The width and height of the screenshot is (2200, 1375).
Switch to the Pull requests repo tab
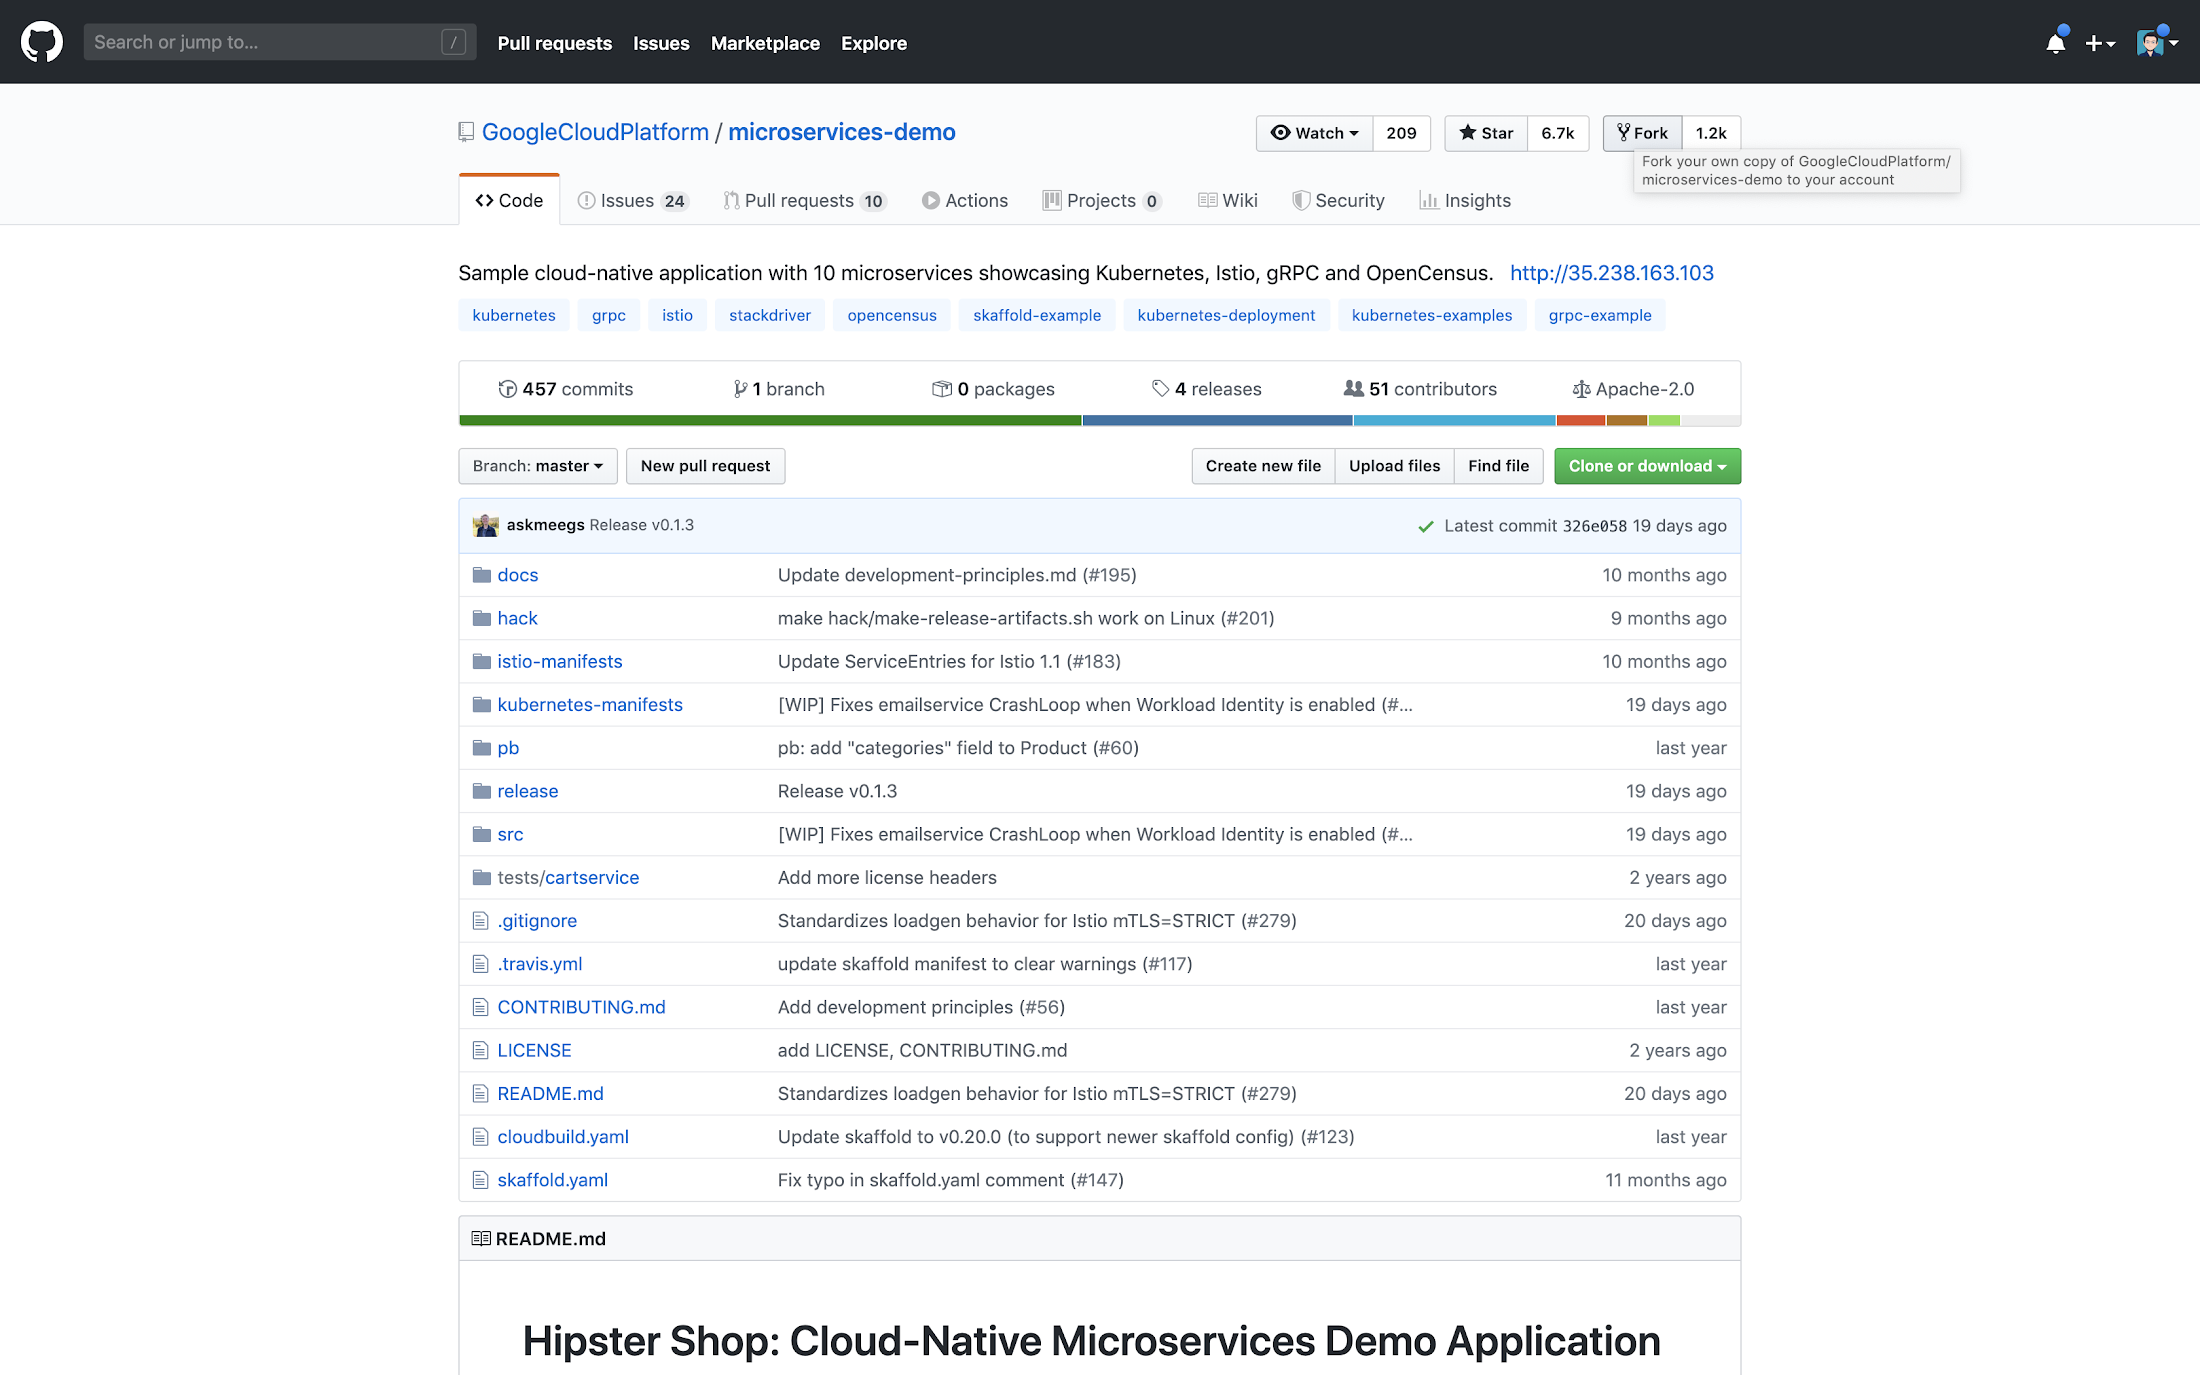pos(805,200)
